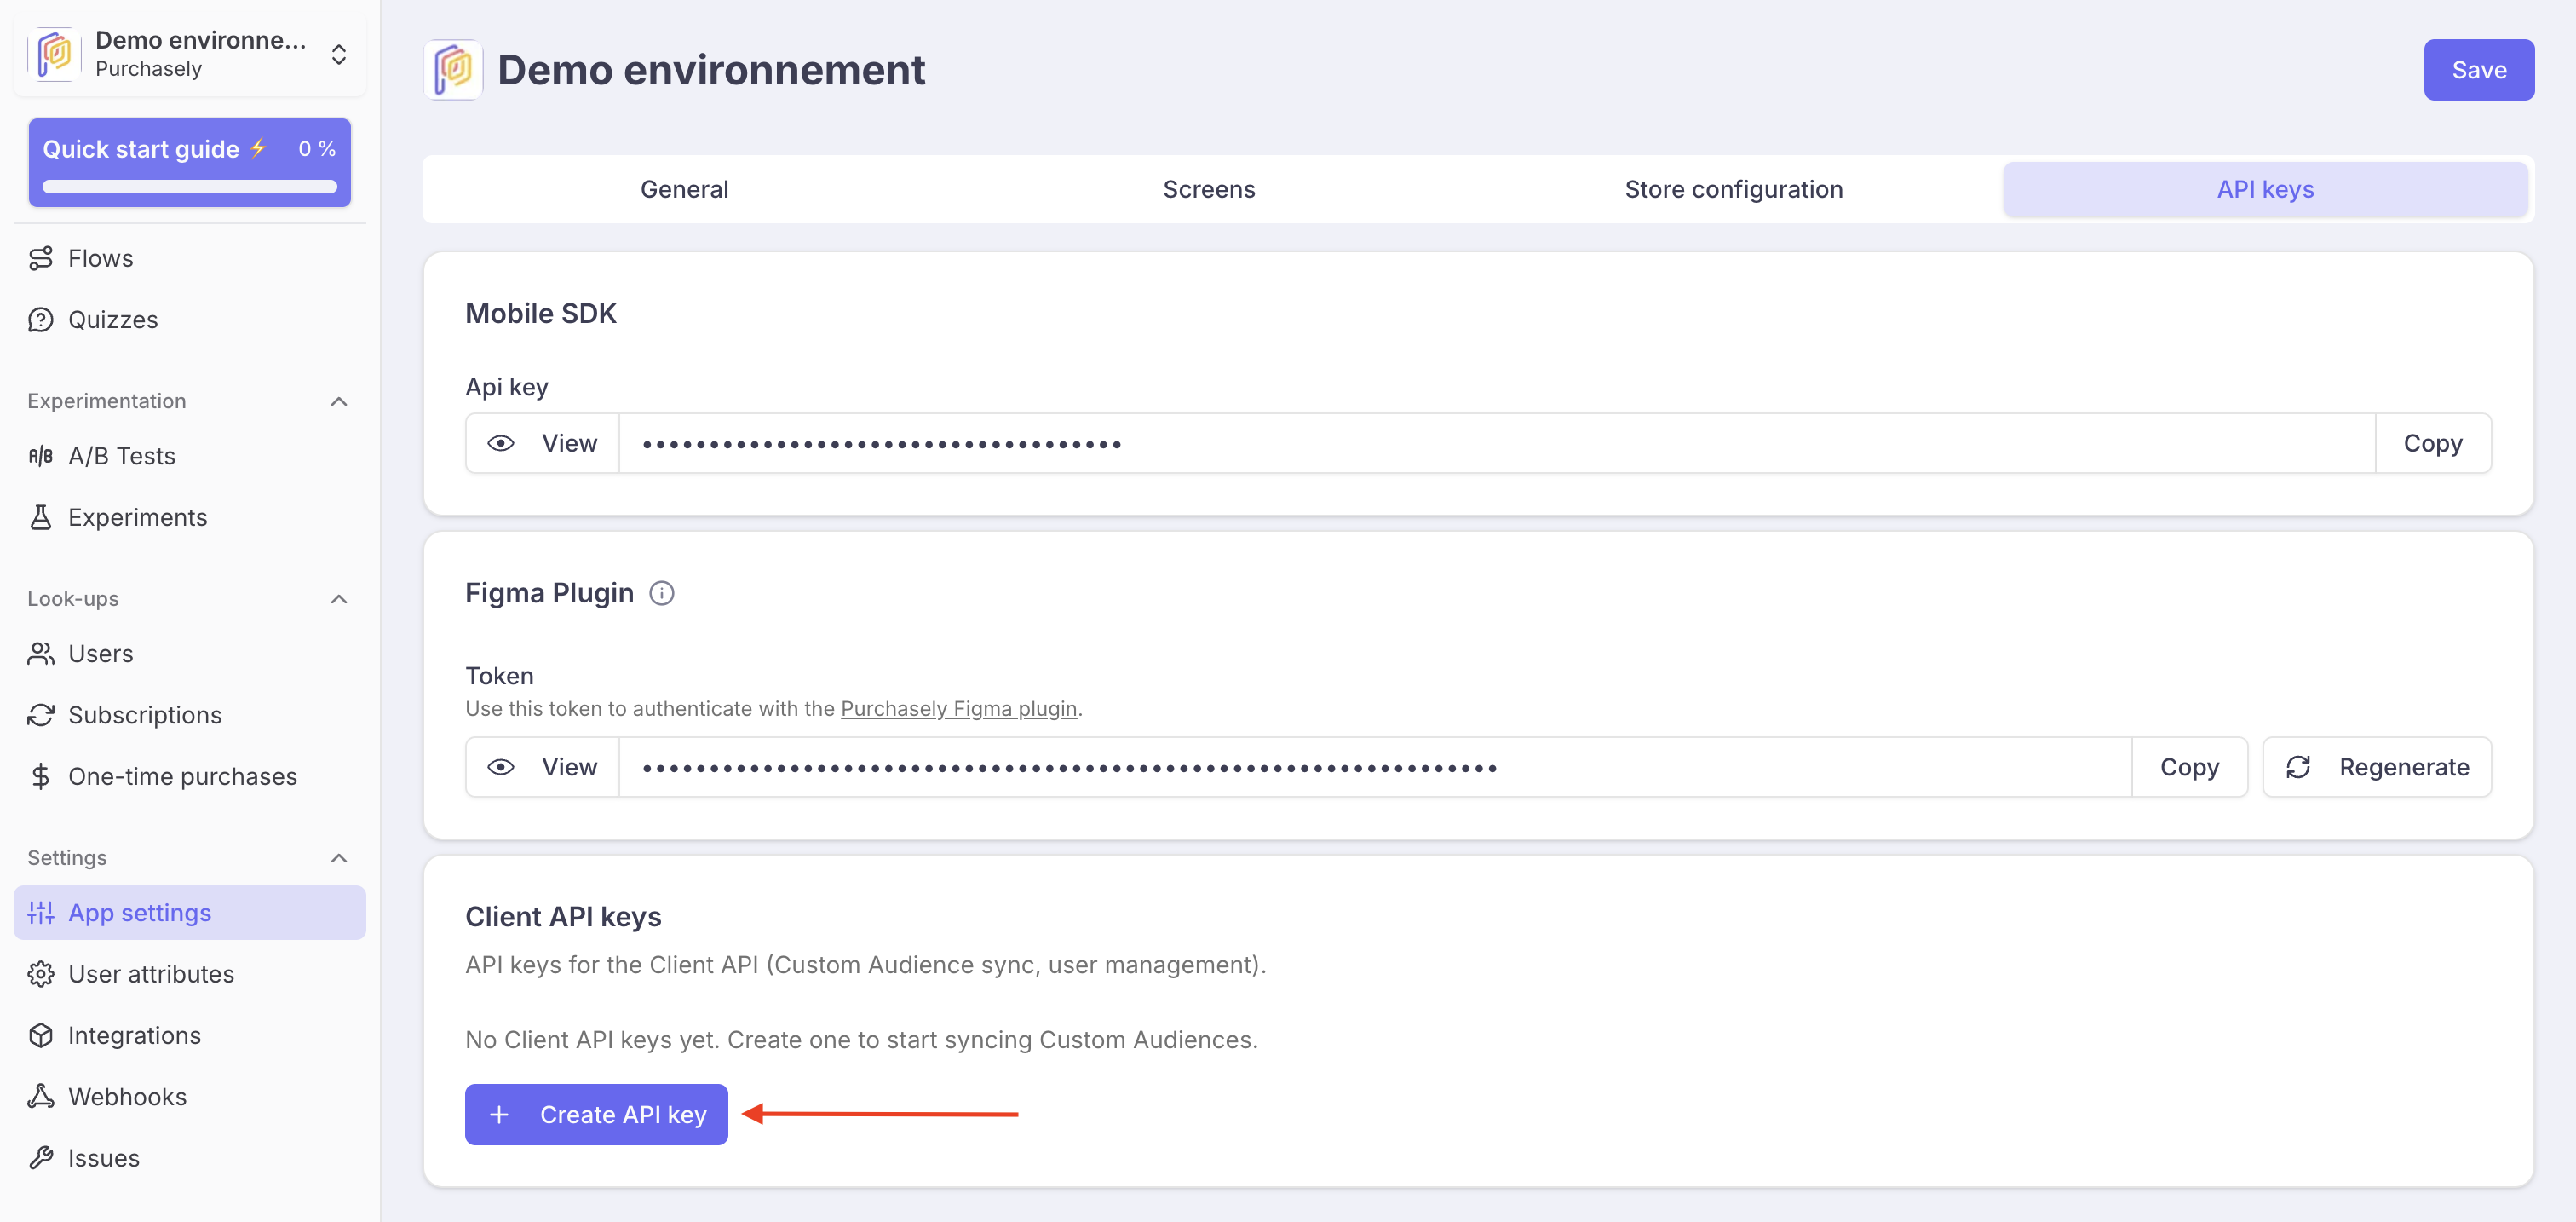Open the Purchasely Figma plugin link

coord(958,708)
